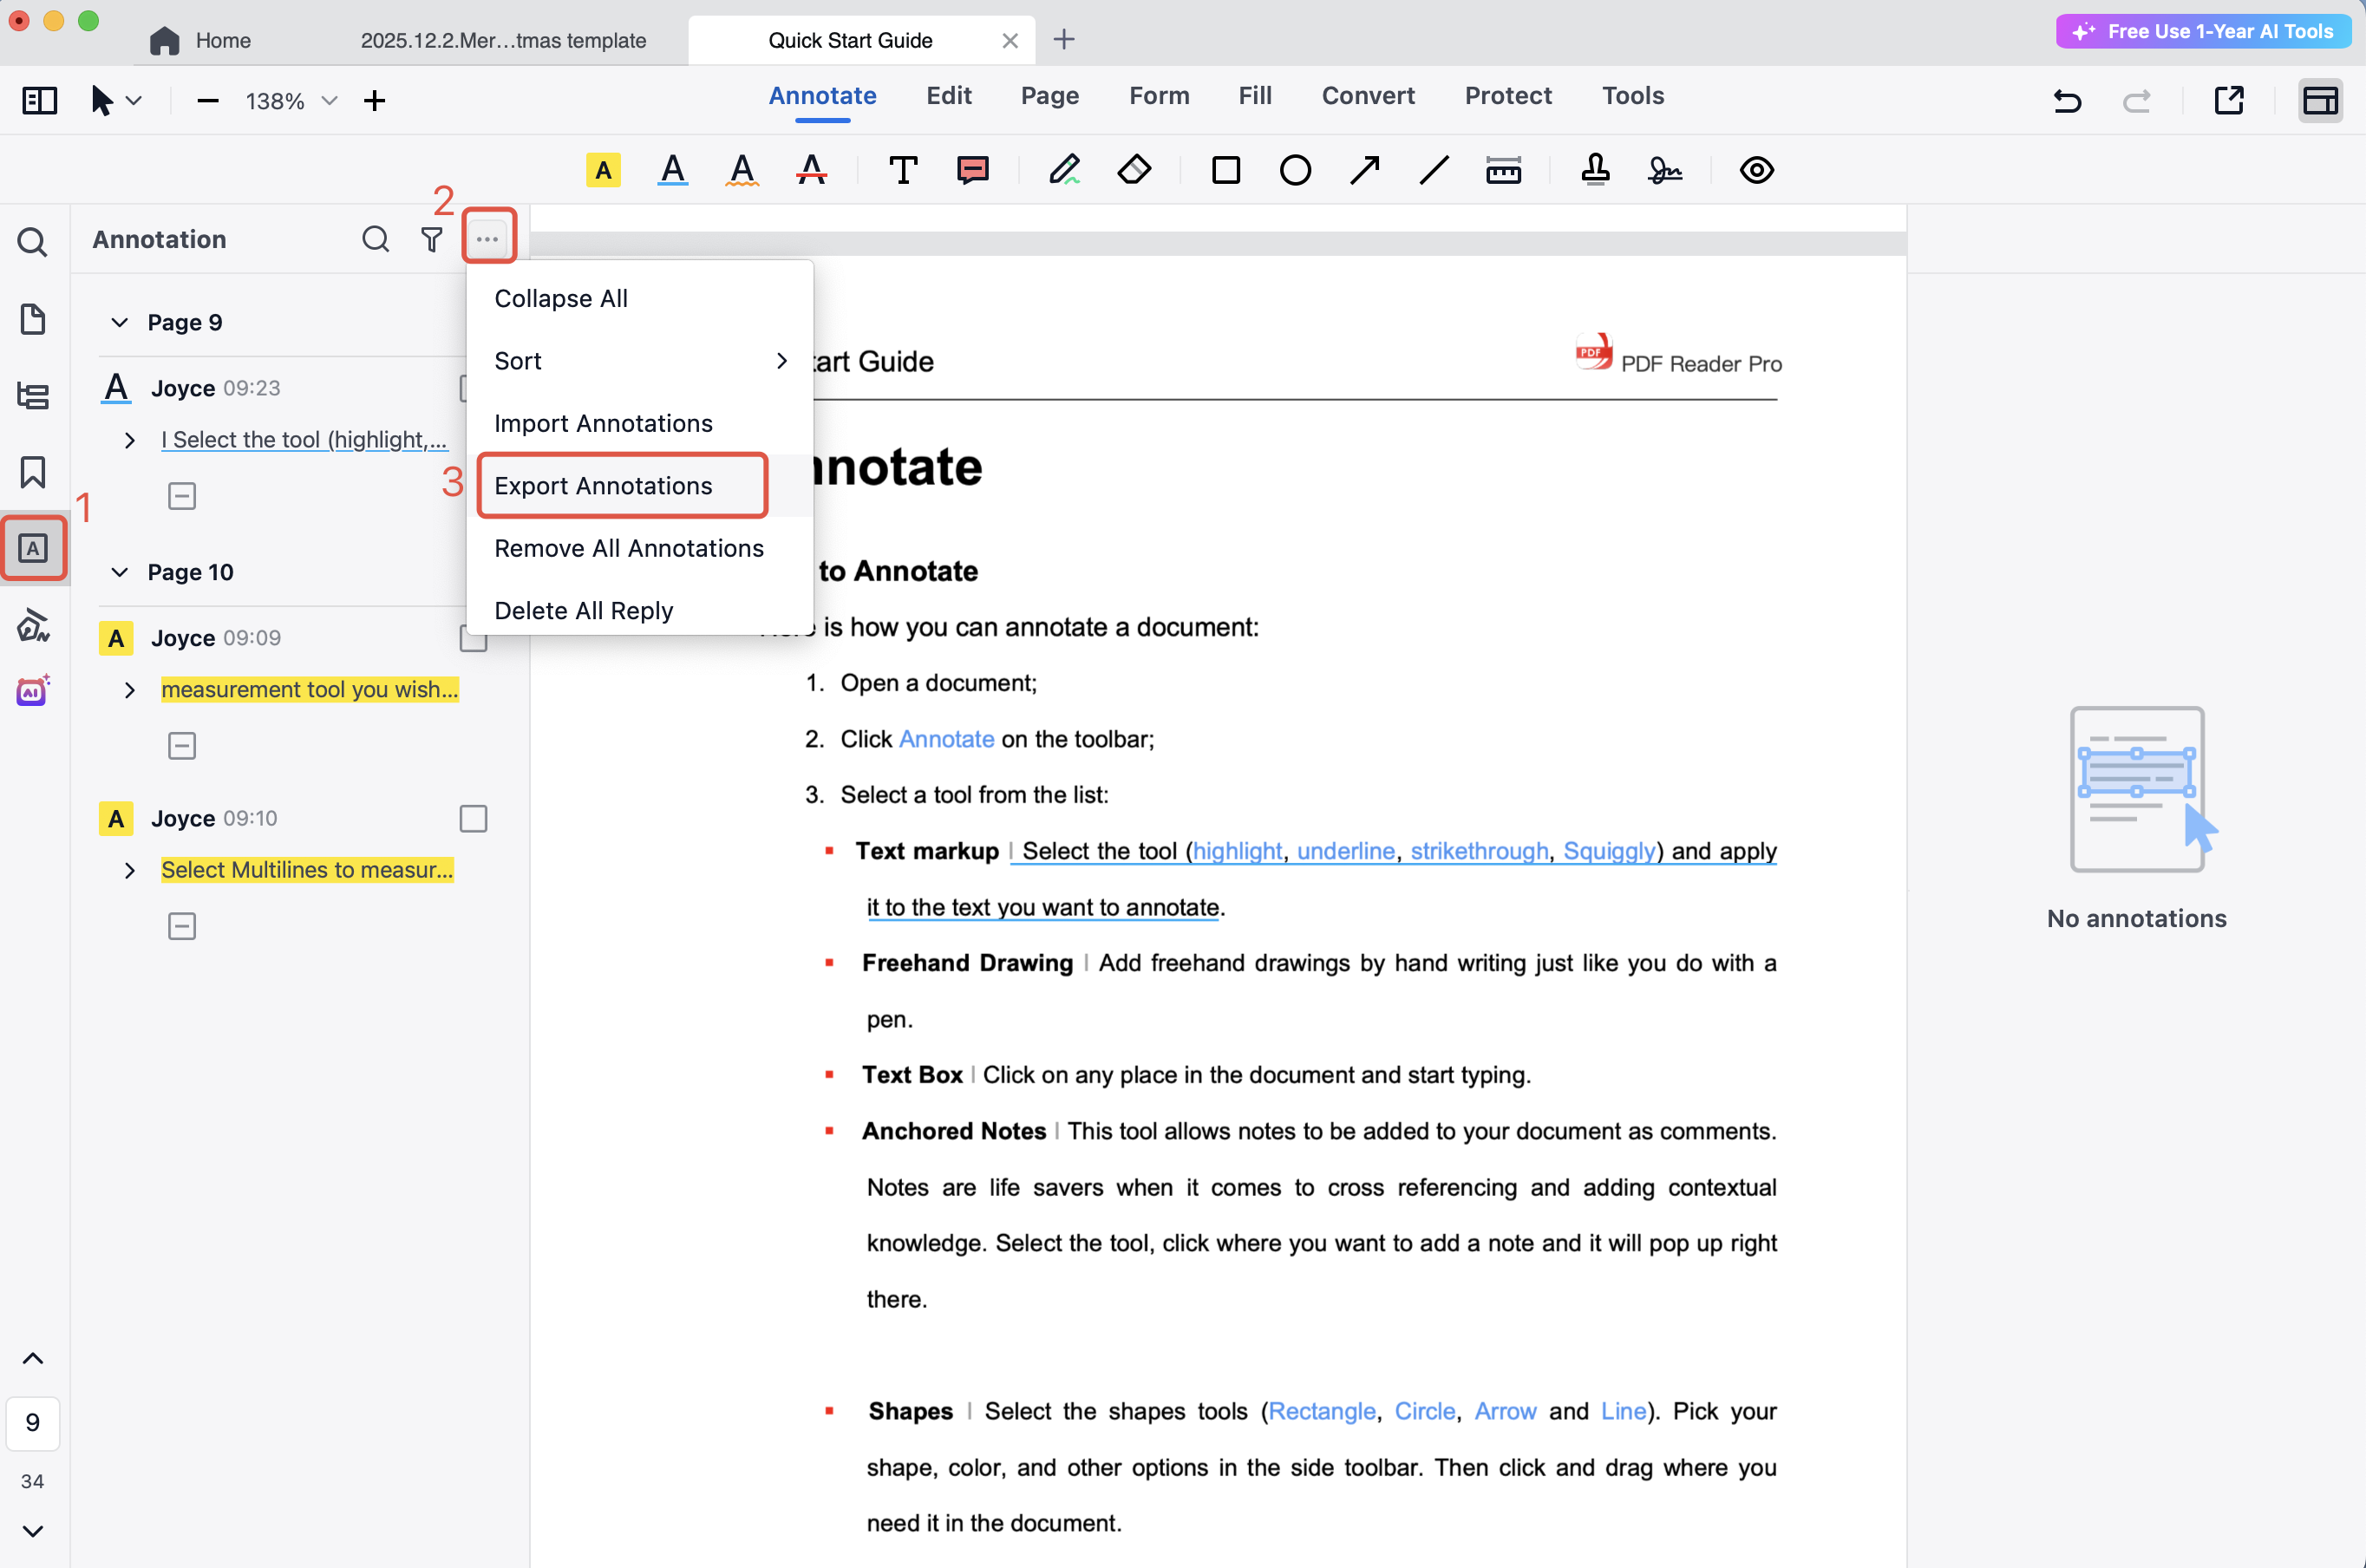Click the current page number field
Image resolution: width=2366 pixels, height=1568 pixels.
(33, 1422)
